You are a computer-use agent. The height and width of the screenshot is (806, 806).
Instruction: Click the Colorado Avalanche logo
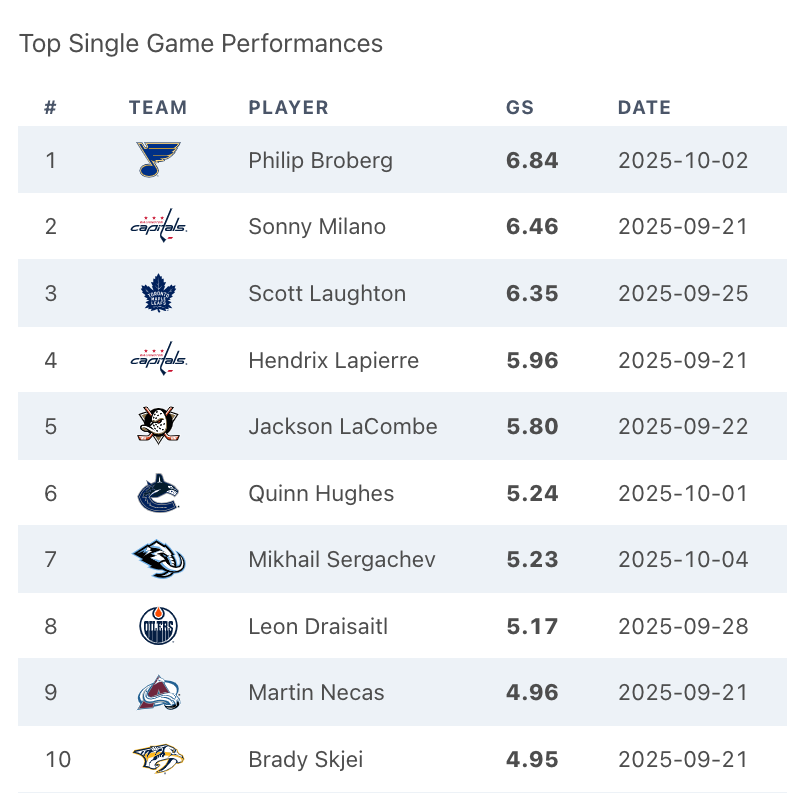[x=158, y=692]
